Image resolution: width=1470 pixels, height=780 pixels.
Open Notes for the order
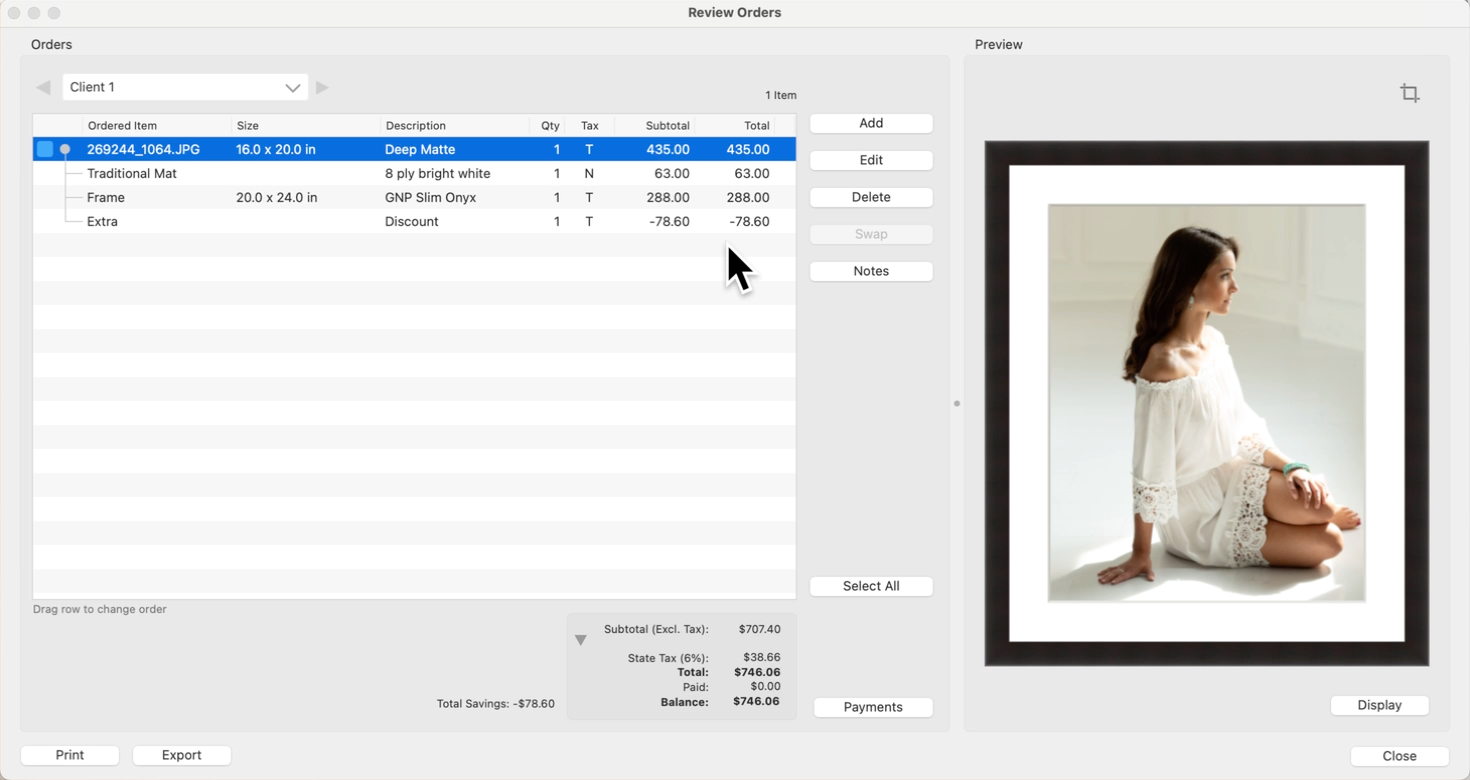coord(870,271)
